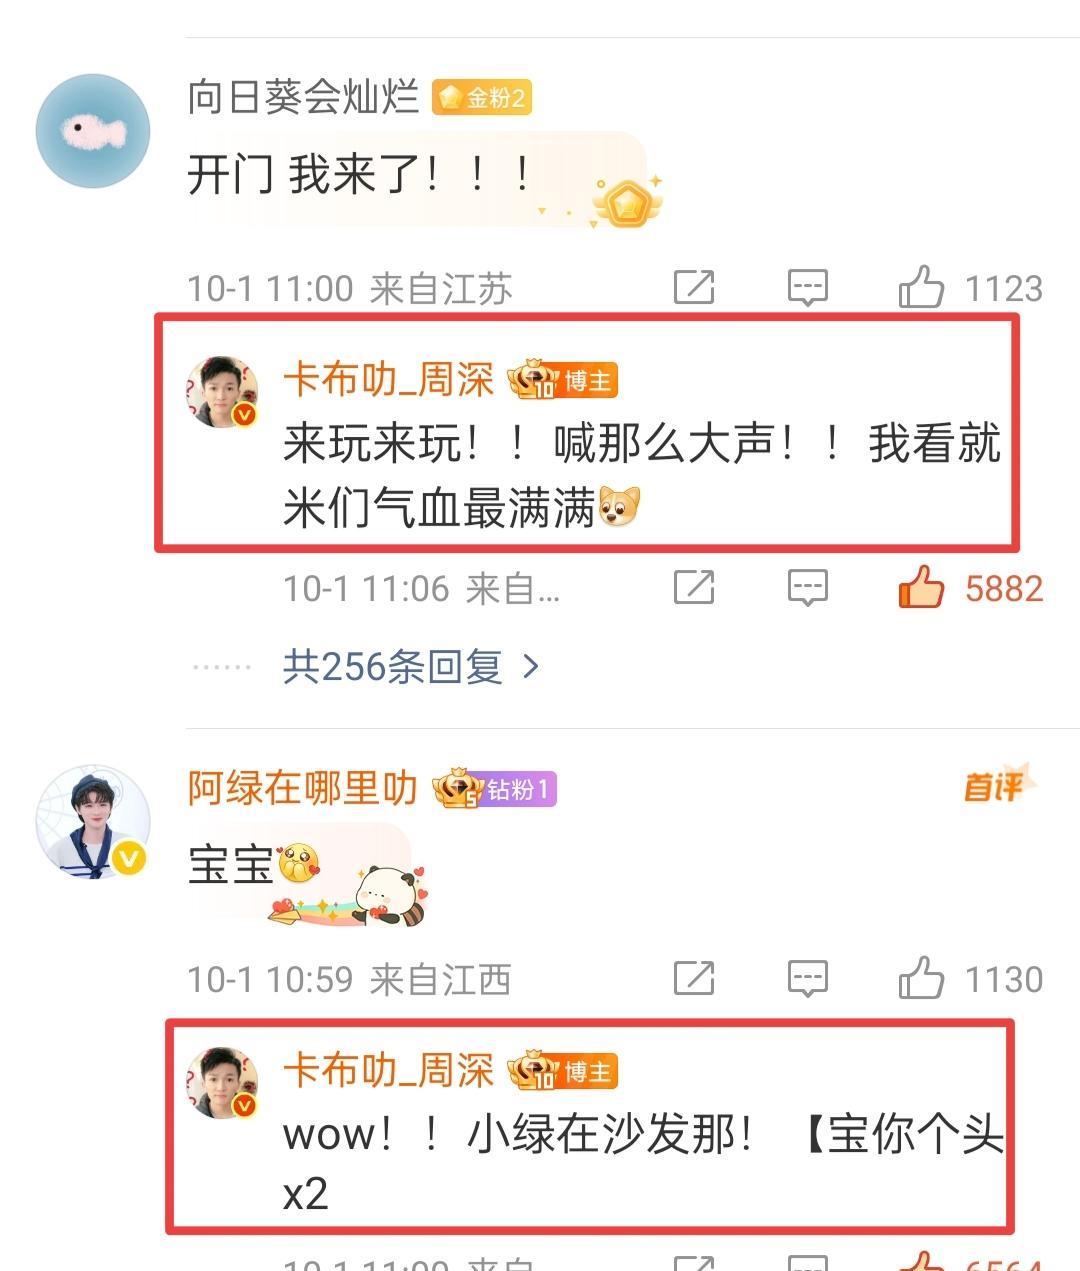The image size is (1080, 1271).
Task: Open 向日葵会灿烂 username link
Action: click(303, 97)
